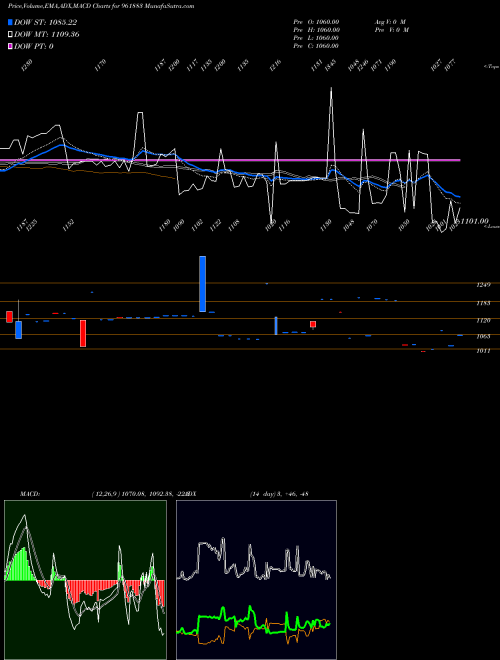Click the horizontal magenta DOW PT line
Viewport: 500px width, 660px height.
point(230,160)
